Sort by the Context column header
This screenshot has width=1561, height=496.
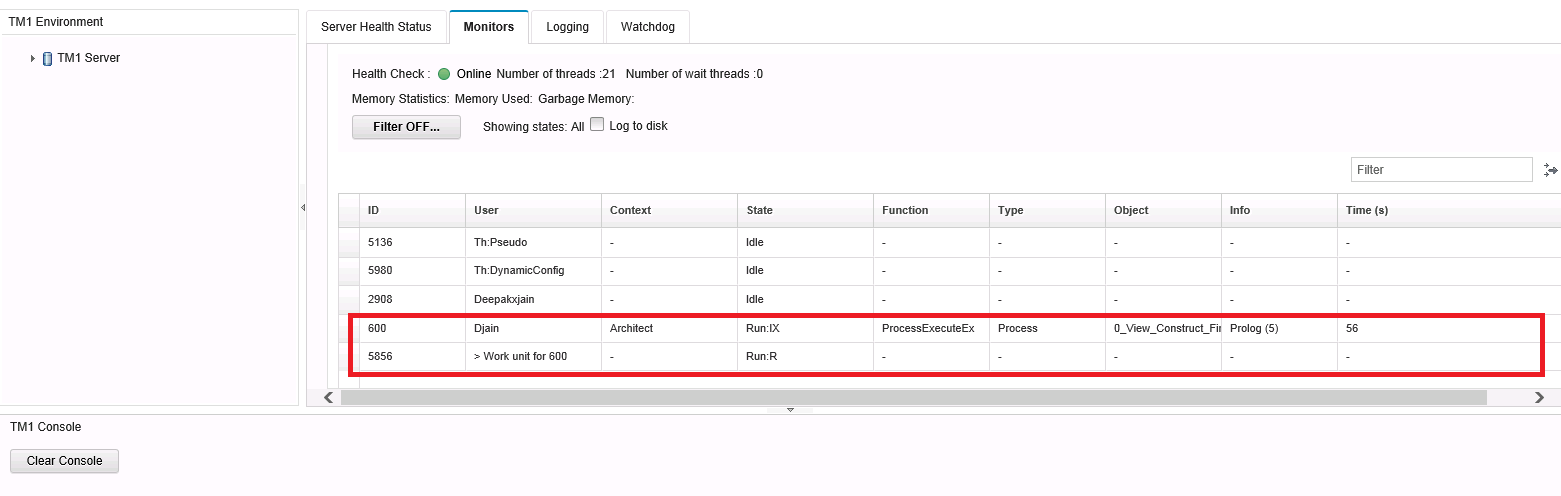[670, 211]
